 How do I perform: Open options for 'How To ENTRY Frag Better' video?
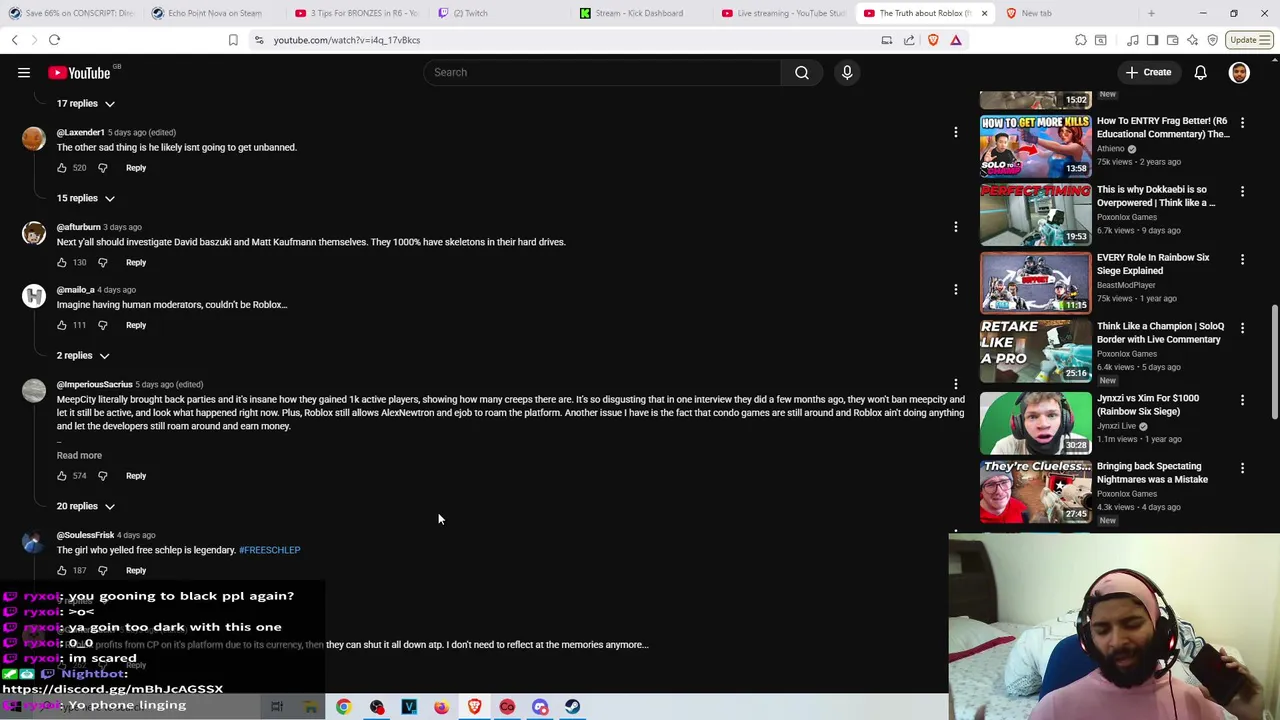[1242, 122]
